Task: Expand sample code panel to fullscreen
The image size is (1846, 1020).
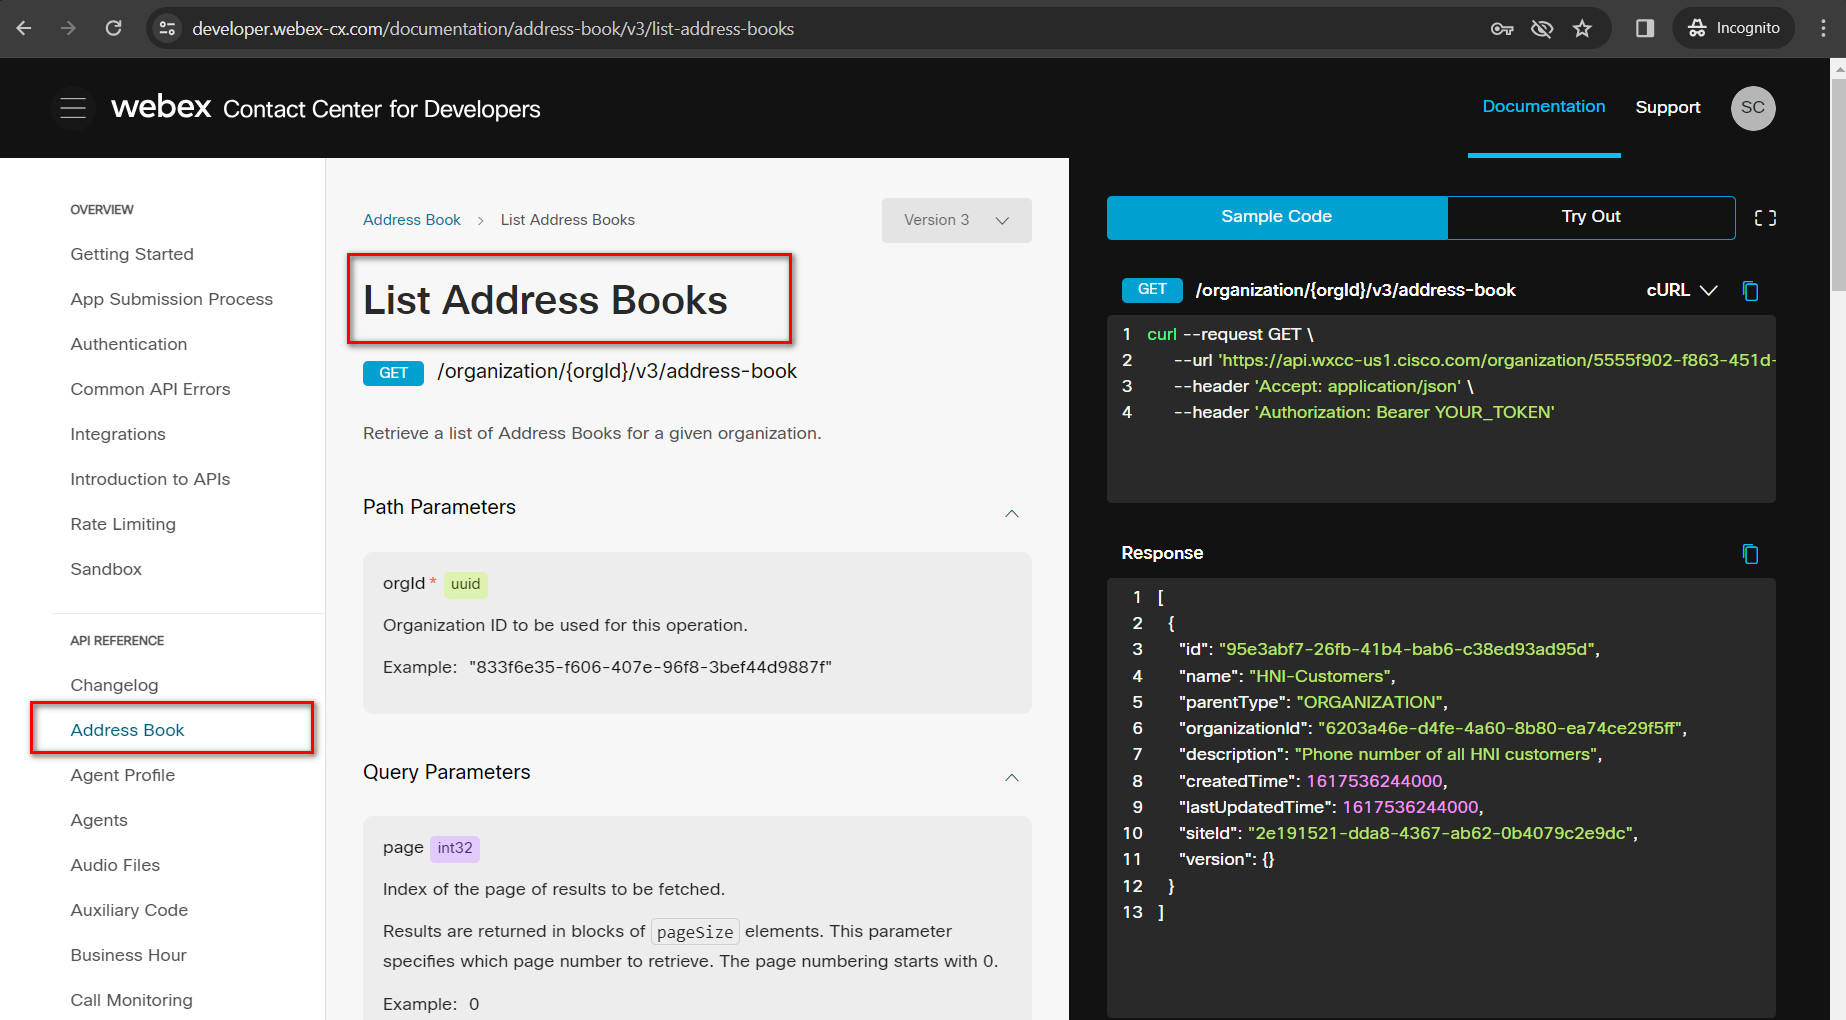Action: 1765,218
